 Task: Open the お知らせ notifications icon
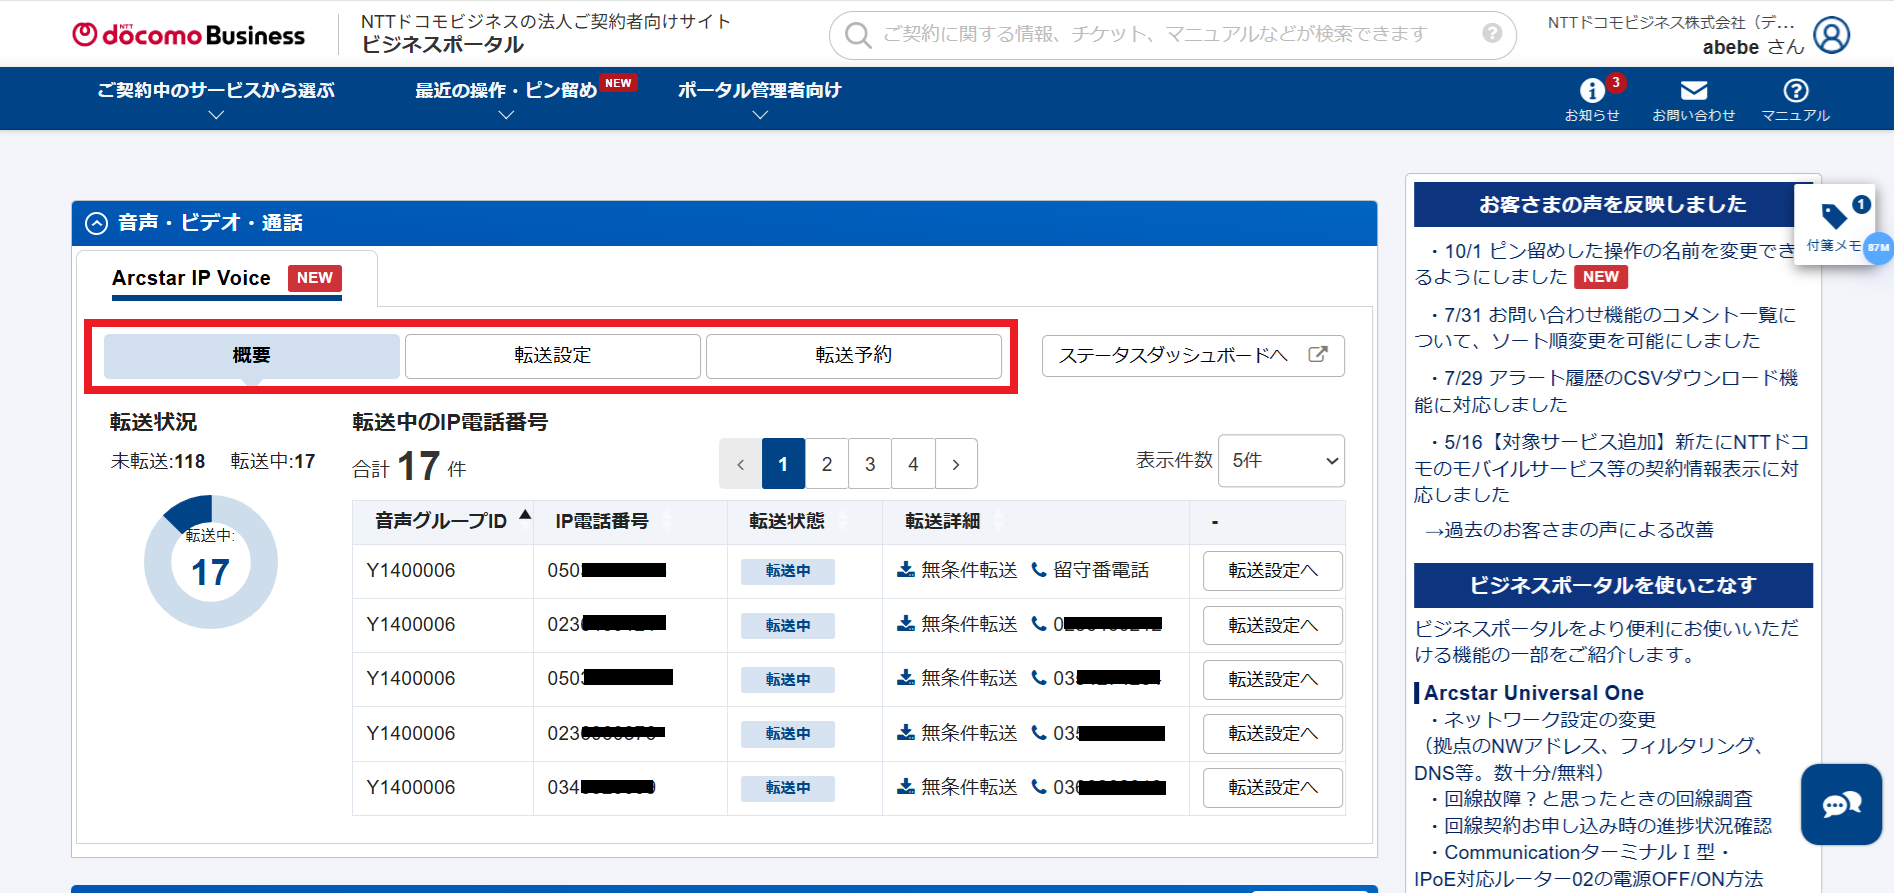1592,92
